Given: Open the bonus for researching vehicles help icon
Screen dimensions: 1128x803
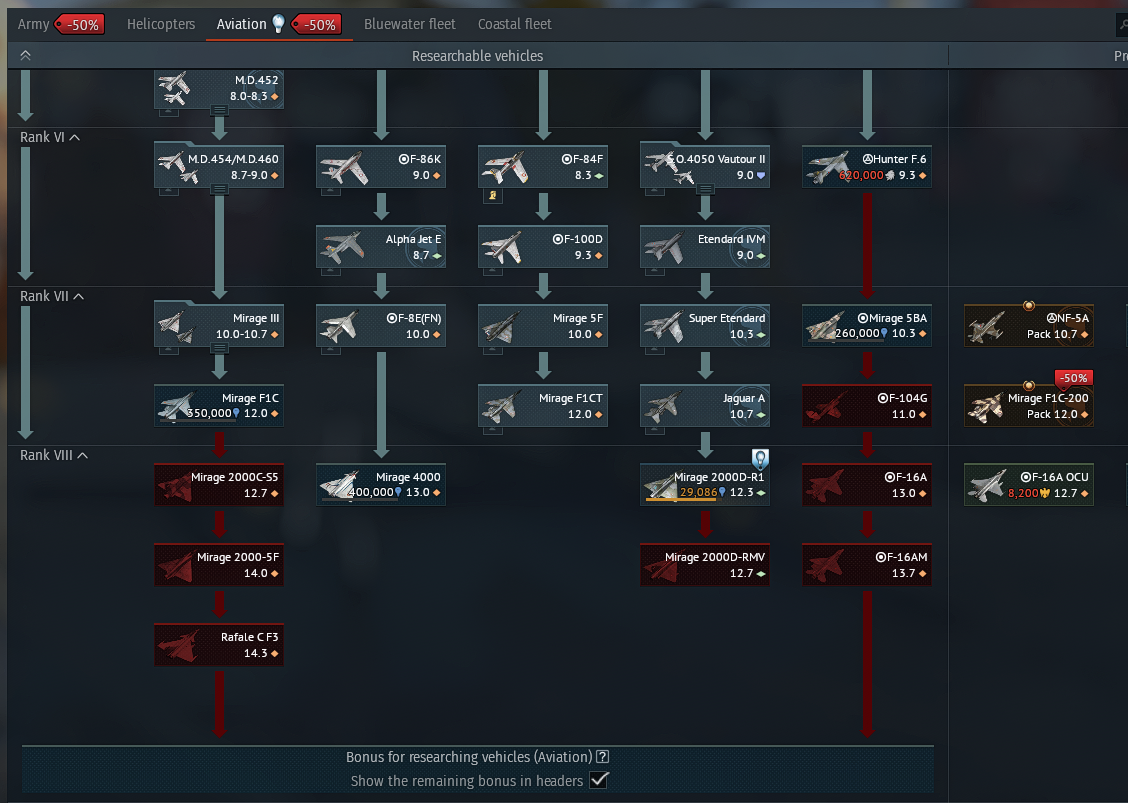Looking at the screenshot, I should (603, 756).
